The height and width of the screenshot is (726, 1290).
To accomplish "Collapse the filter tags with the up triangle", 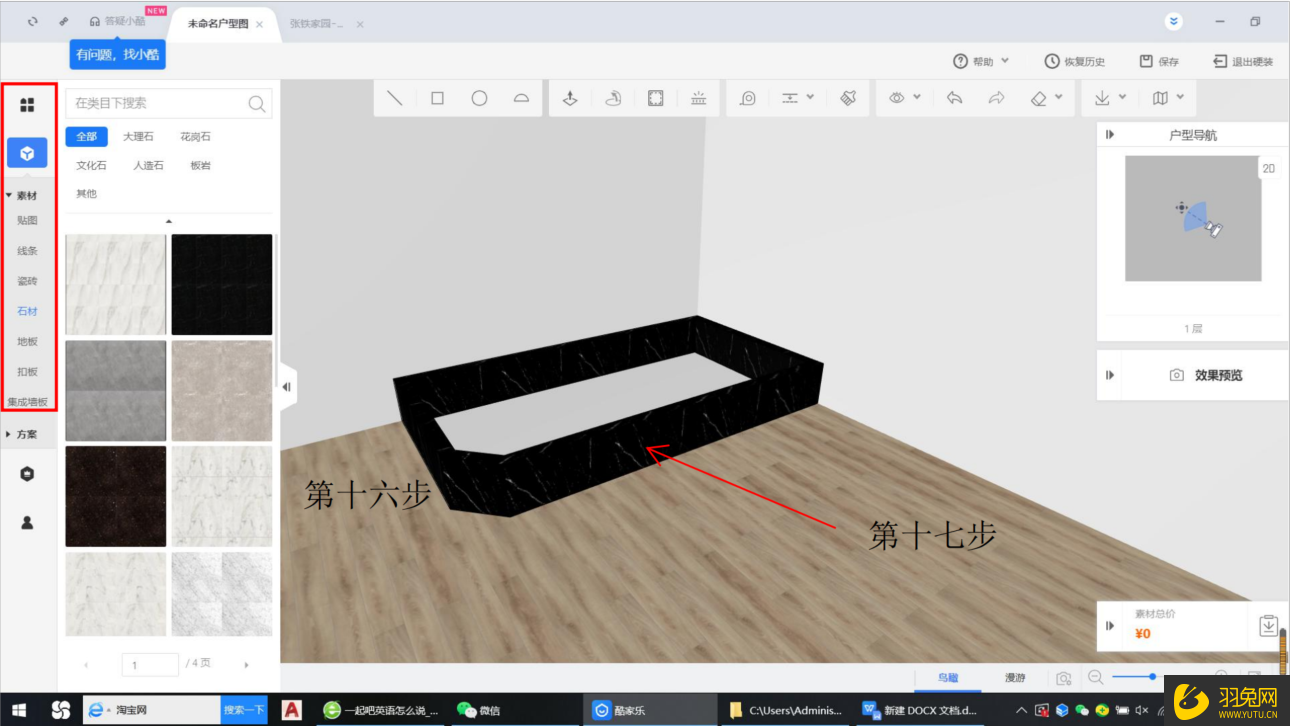I will pos(168,221).
